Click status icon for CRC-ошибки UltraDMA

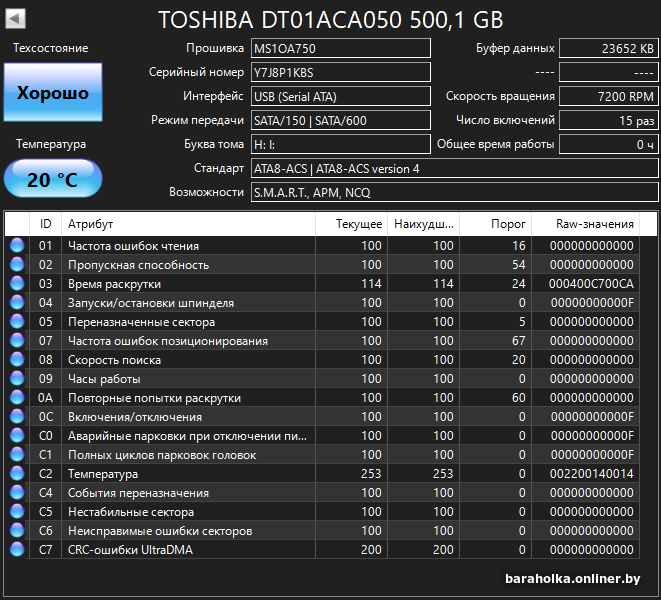click(17, 550)
